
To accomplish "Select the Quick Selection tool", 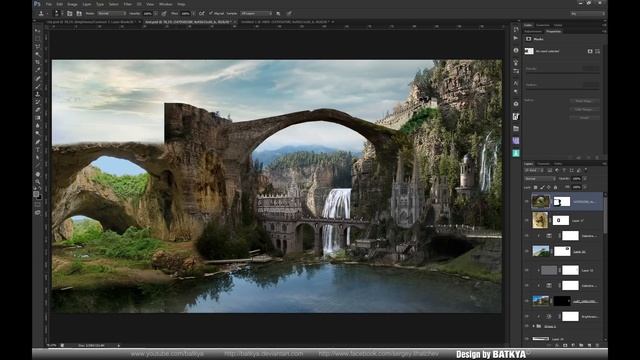I will coord(38,54).
